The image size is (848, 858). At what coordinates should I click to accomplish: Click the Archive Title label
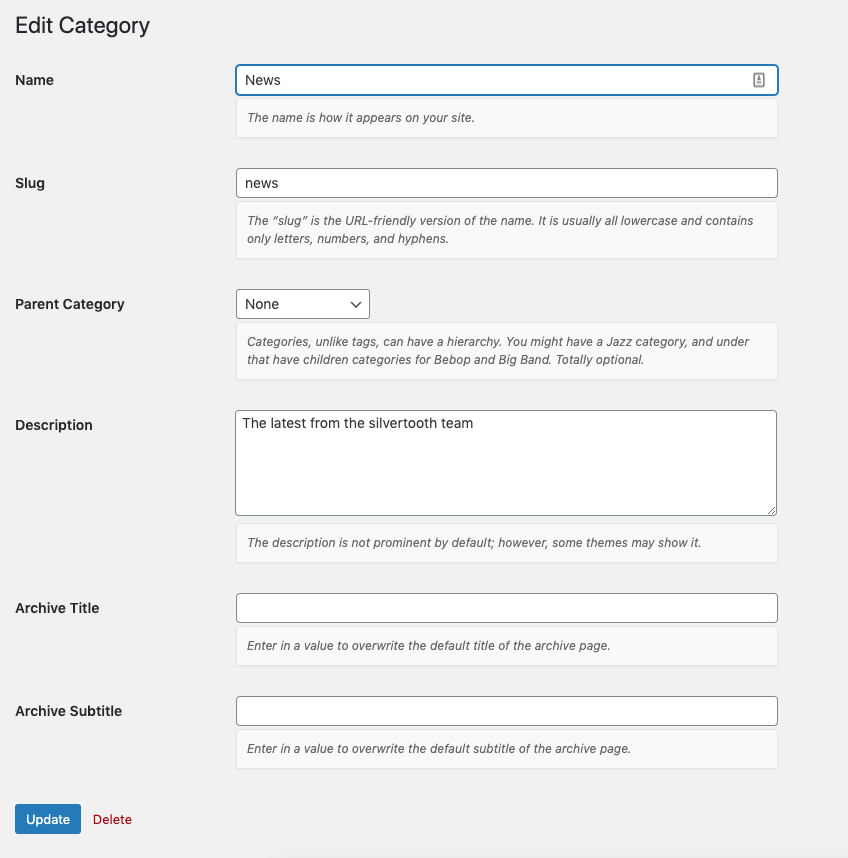coord(57,608)
